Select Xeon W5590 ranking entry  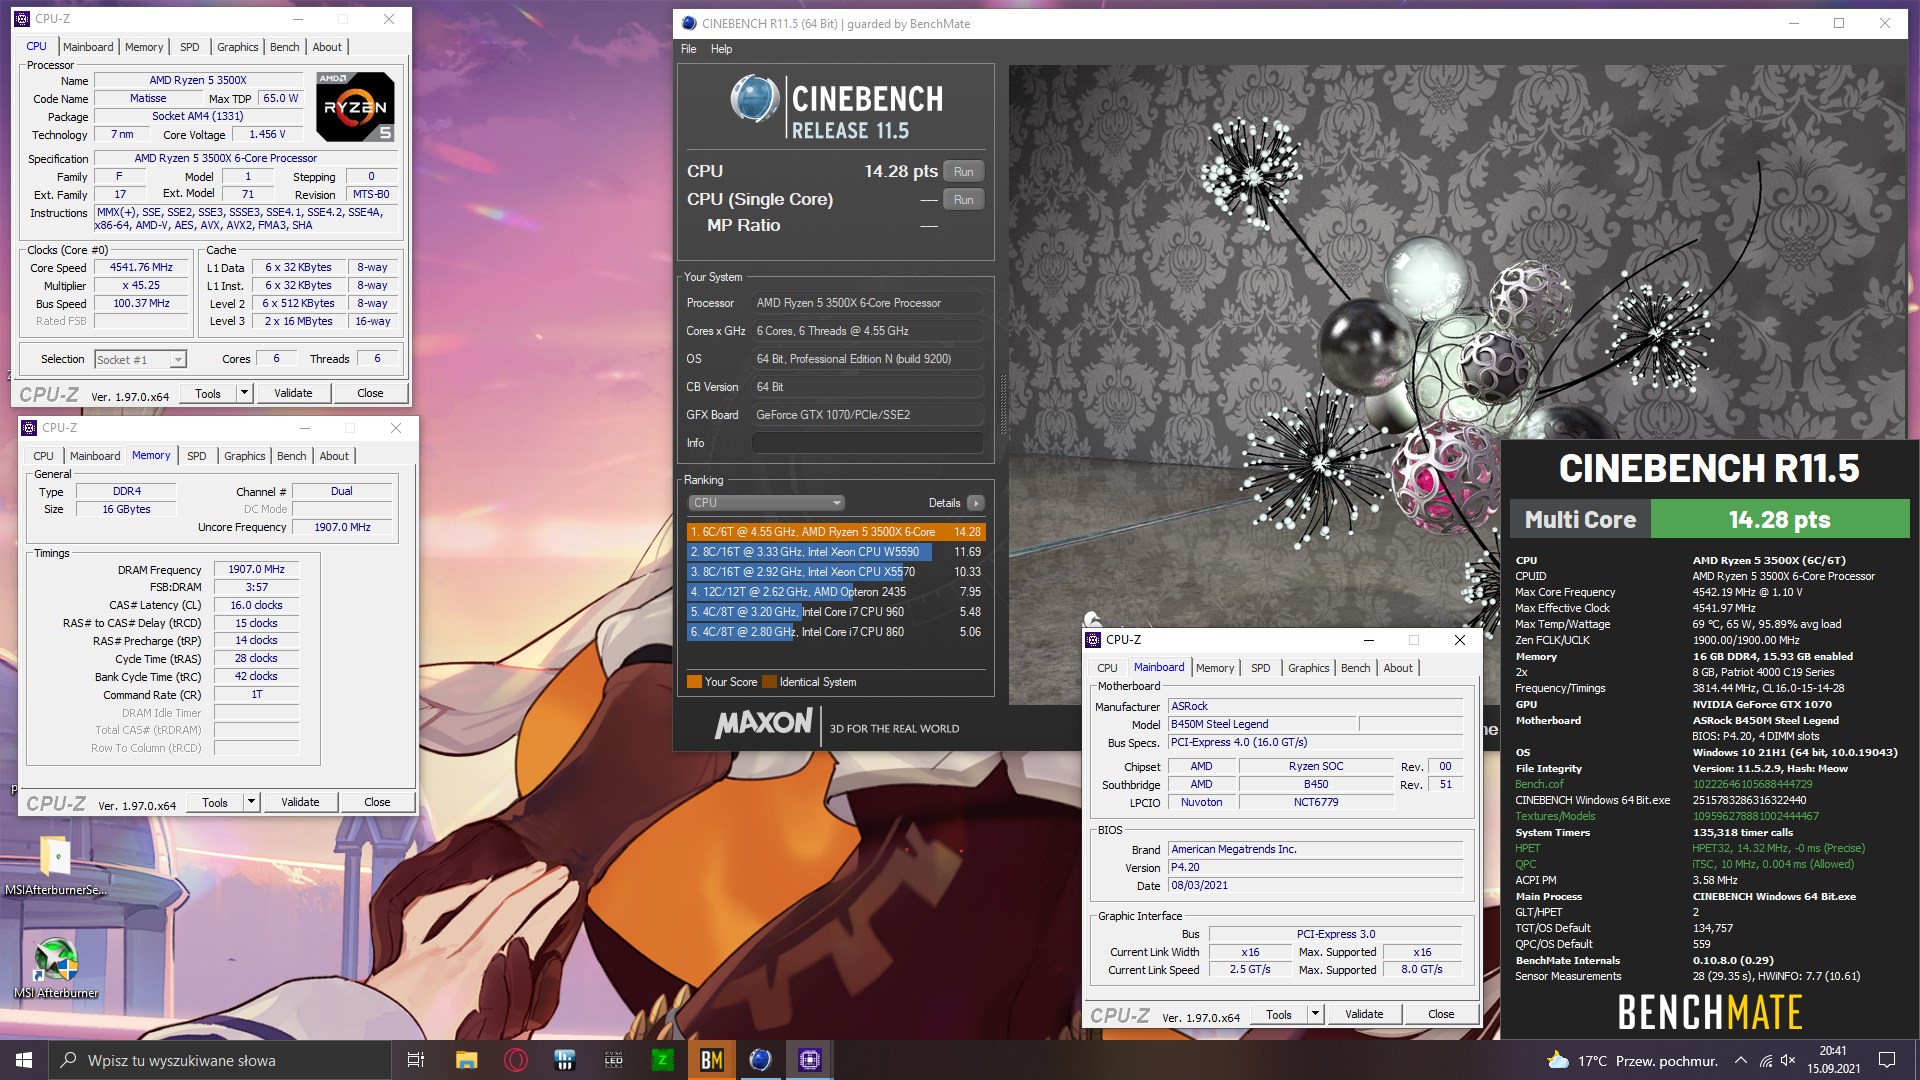[x=836, y=552]
